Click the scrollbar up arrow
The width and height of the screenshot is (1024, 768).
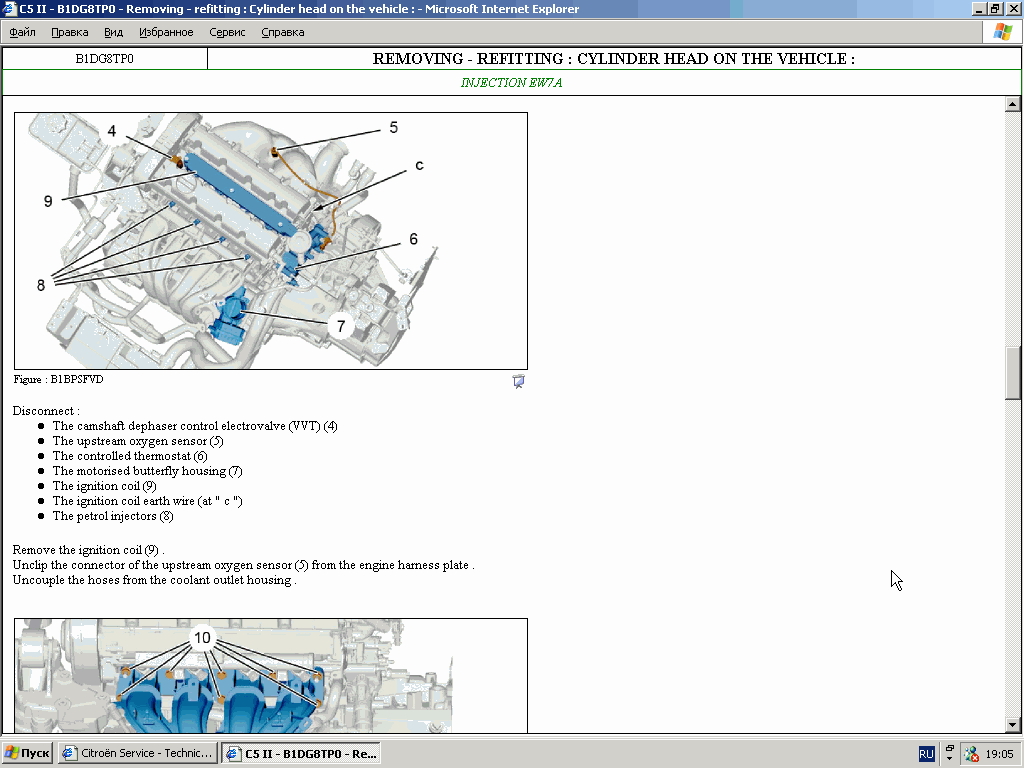1012,104
